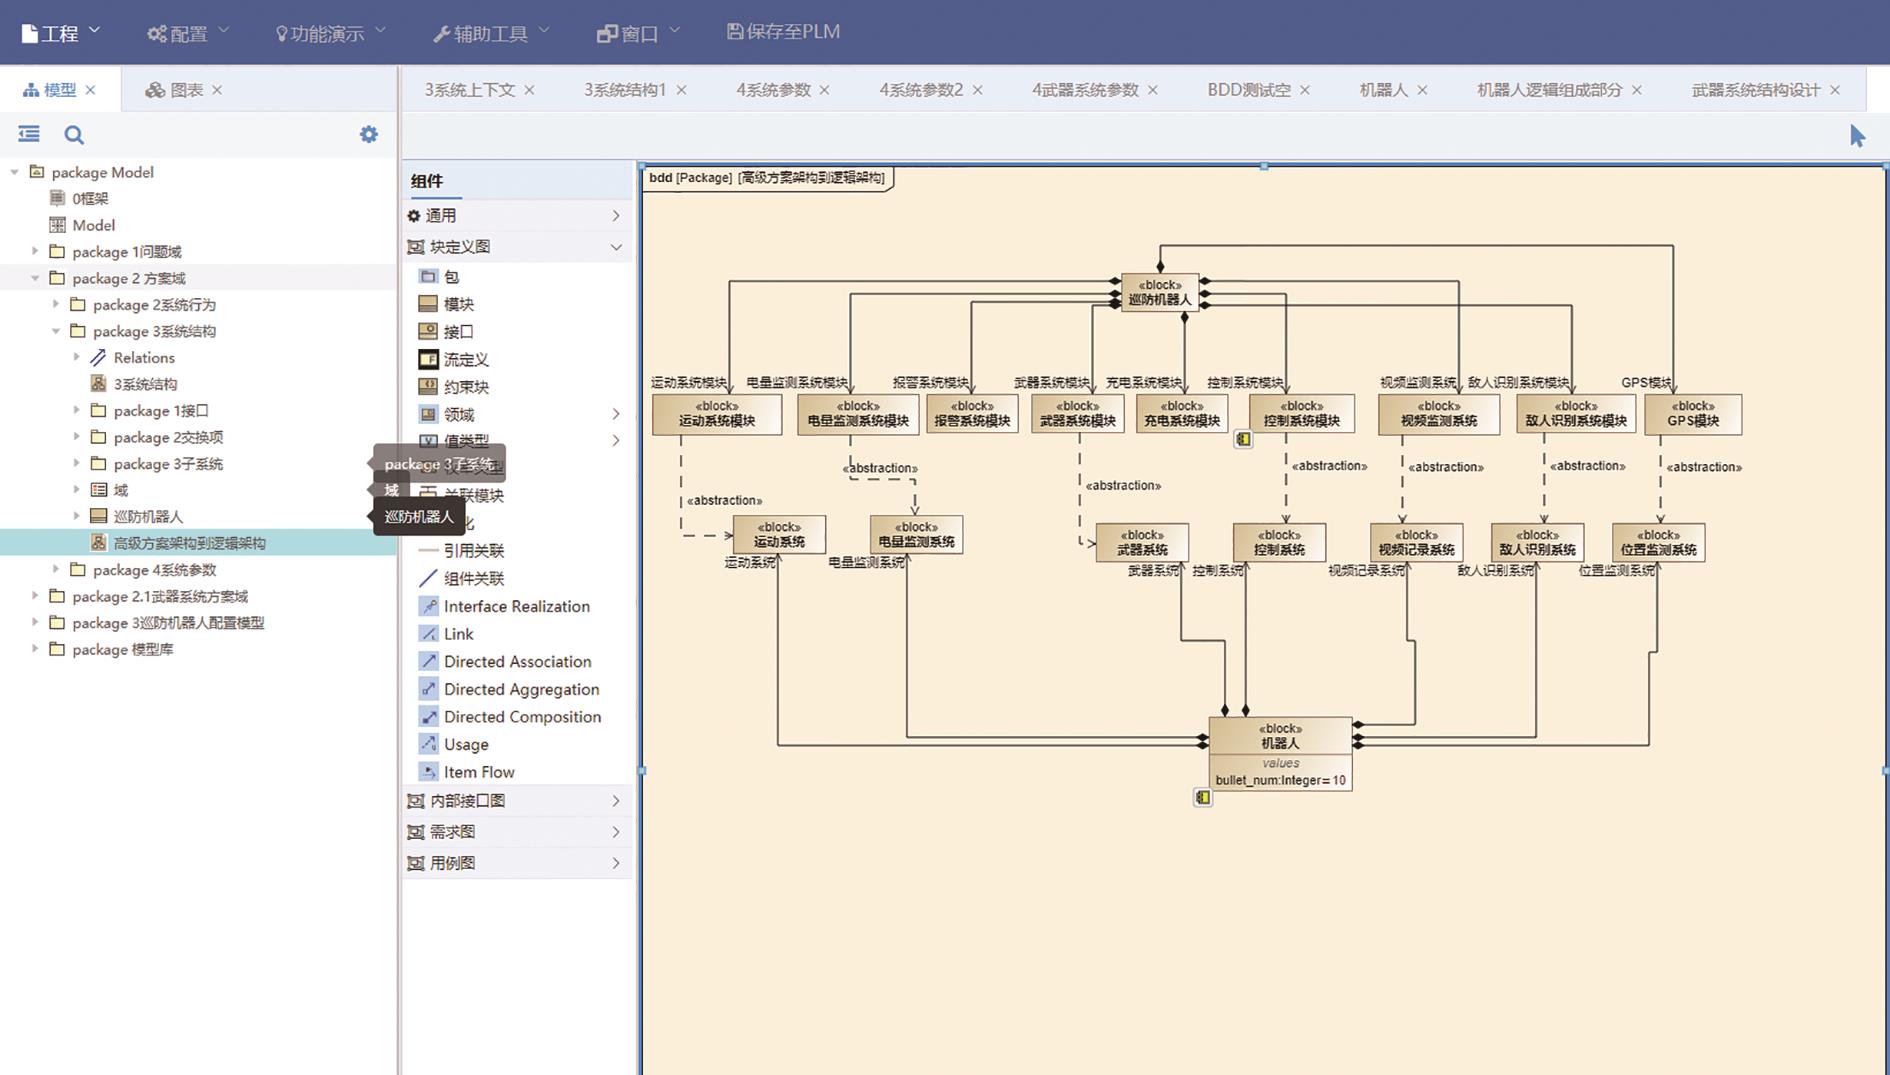The width and height of the screenshot is (1890, 1075).
Task: Expand the 需求图 section
Action: click(x=616, y=832)
